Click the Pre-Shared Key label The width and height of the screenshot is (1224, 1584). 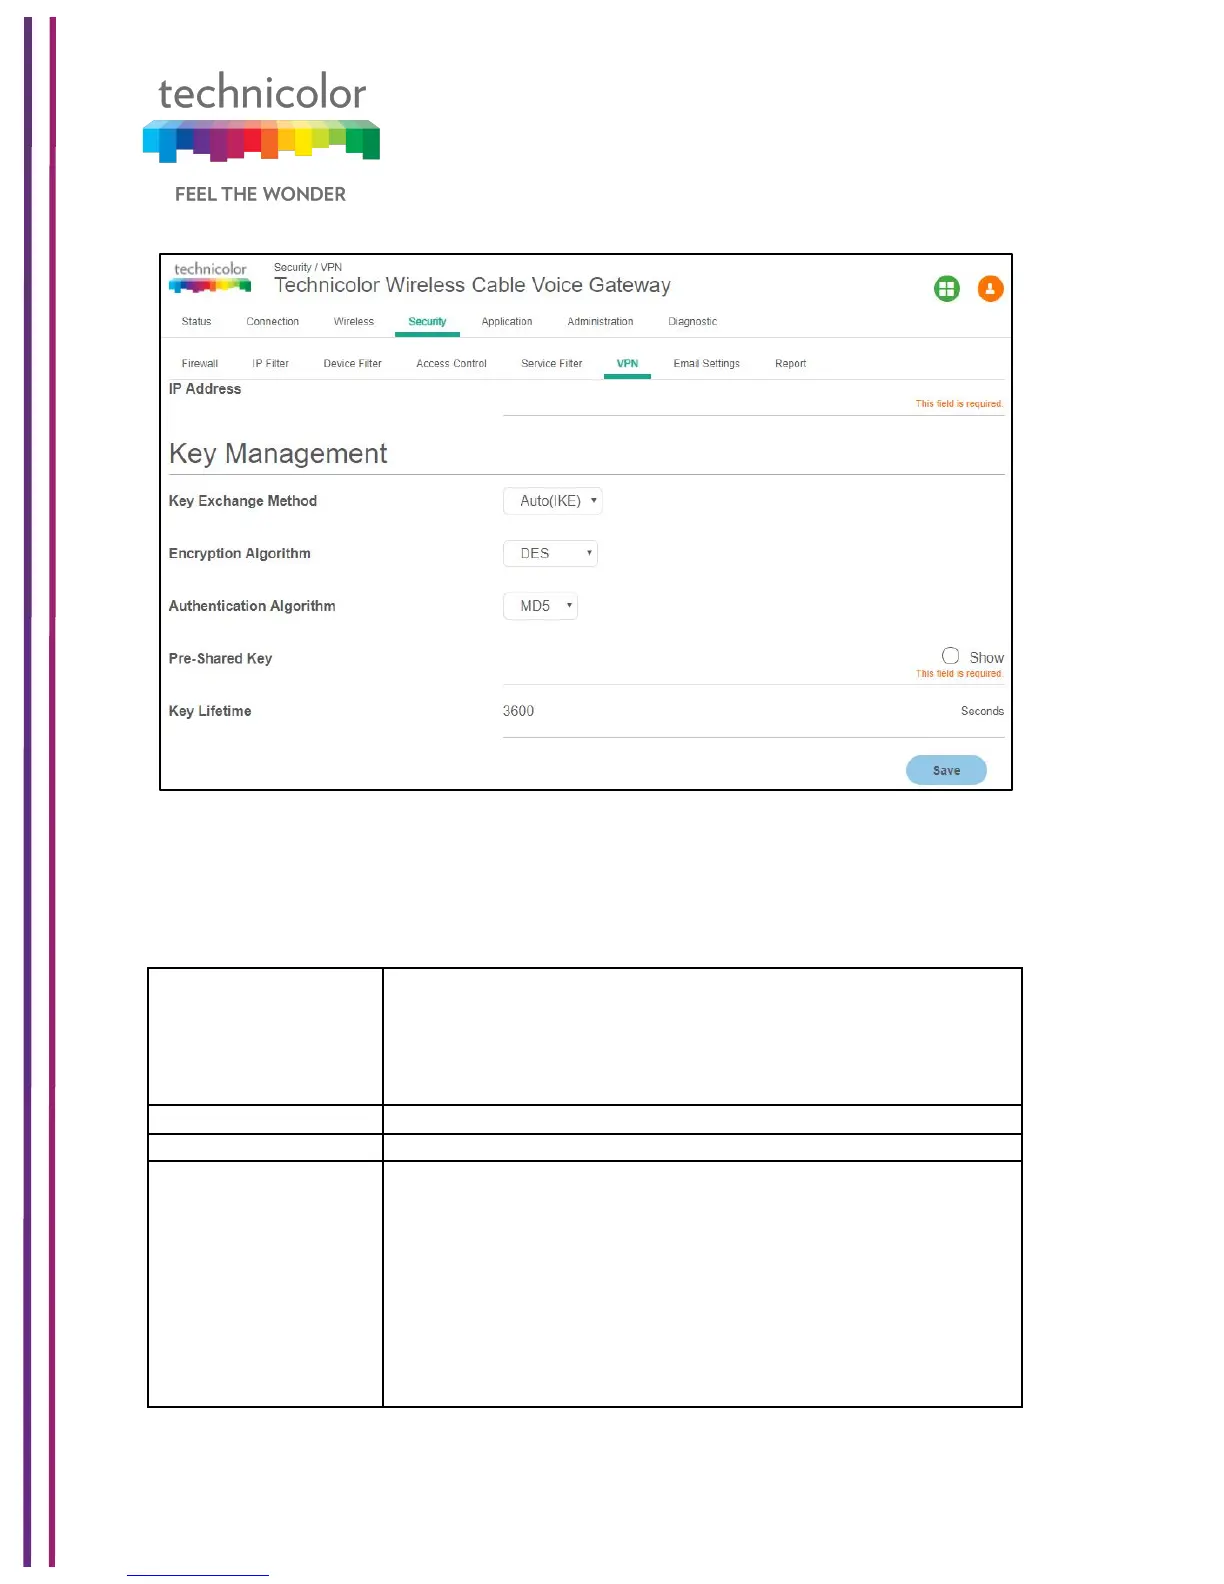pyautogui.click(x=220, y=658)
